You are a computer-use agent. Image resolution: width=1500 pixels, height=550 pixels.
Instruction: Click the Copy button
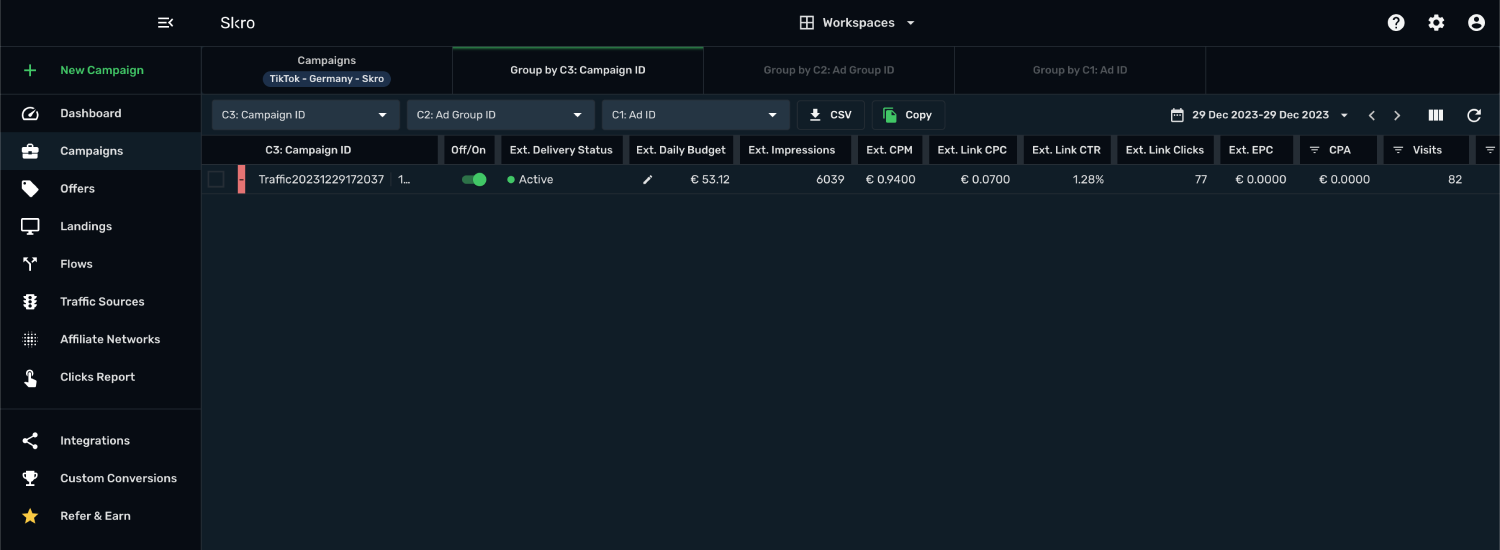(908, 115)
